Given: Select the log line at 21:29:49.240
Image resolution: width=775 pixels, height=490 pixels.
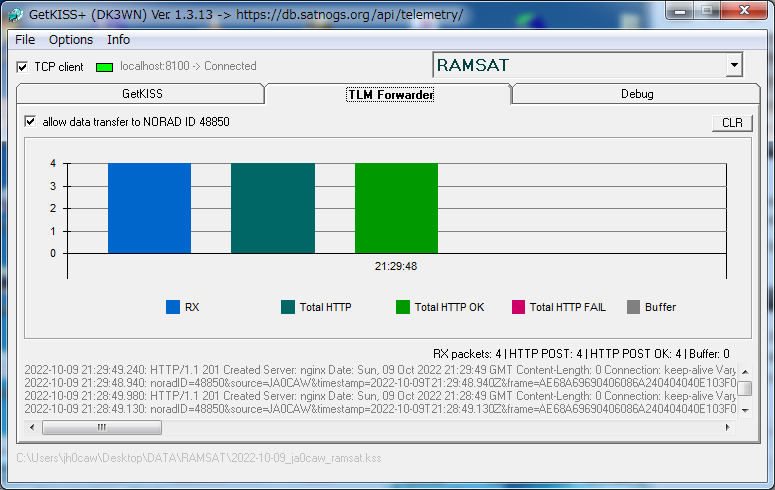Looking at the screenshot, I should click(380, 370).
